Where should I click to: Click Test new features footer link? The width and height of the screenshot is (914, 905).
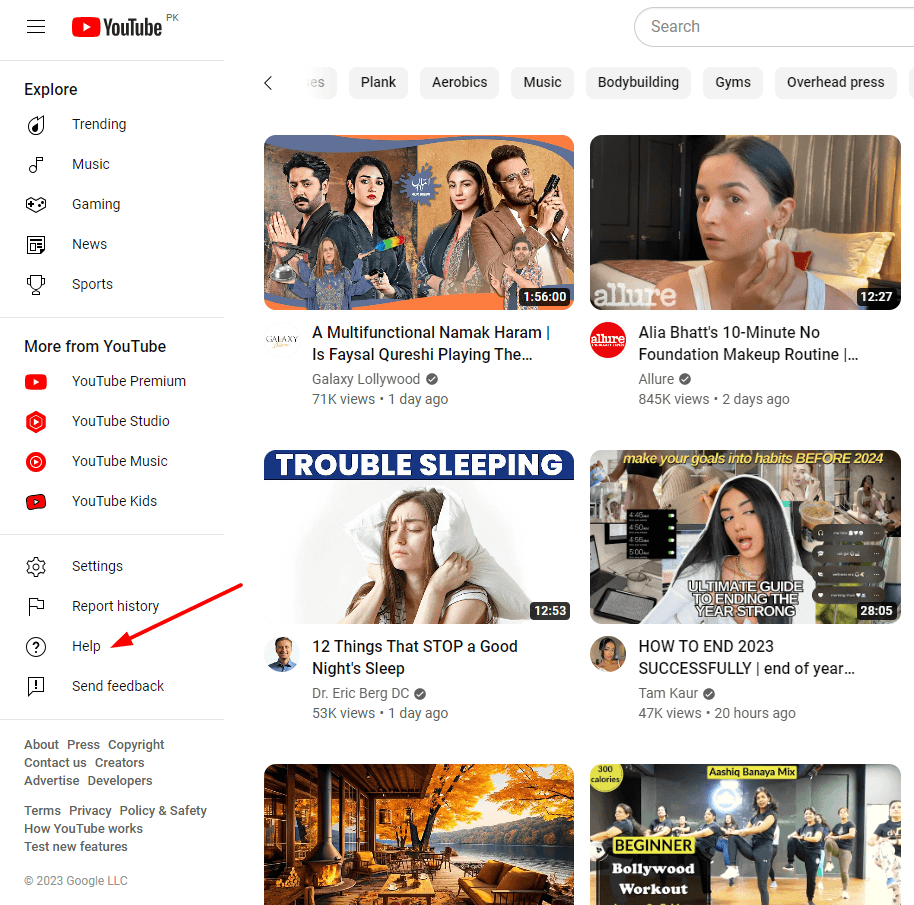[76, 847]
